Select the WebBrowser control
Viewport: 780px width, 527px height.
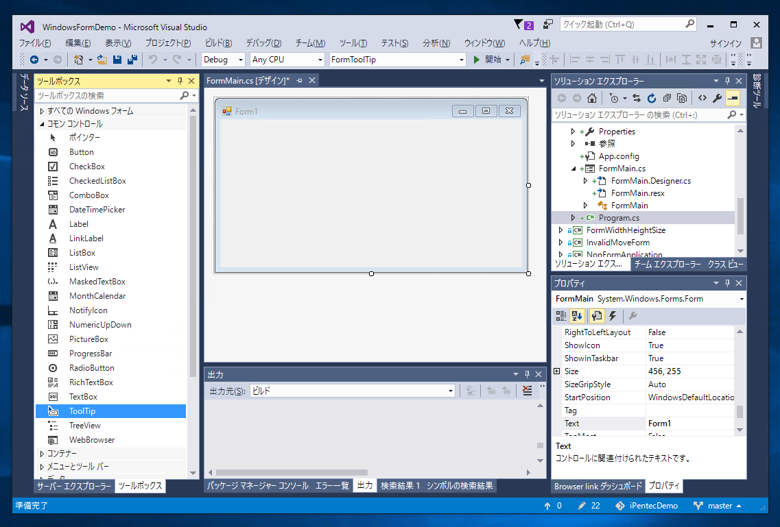(110, 440)
